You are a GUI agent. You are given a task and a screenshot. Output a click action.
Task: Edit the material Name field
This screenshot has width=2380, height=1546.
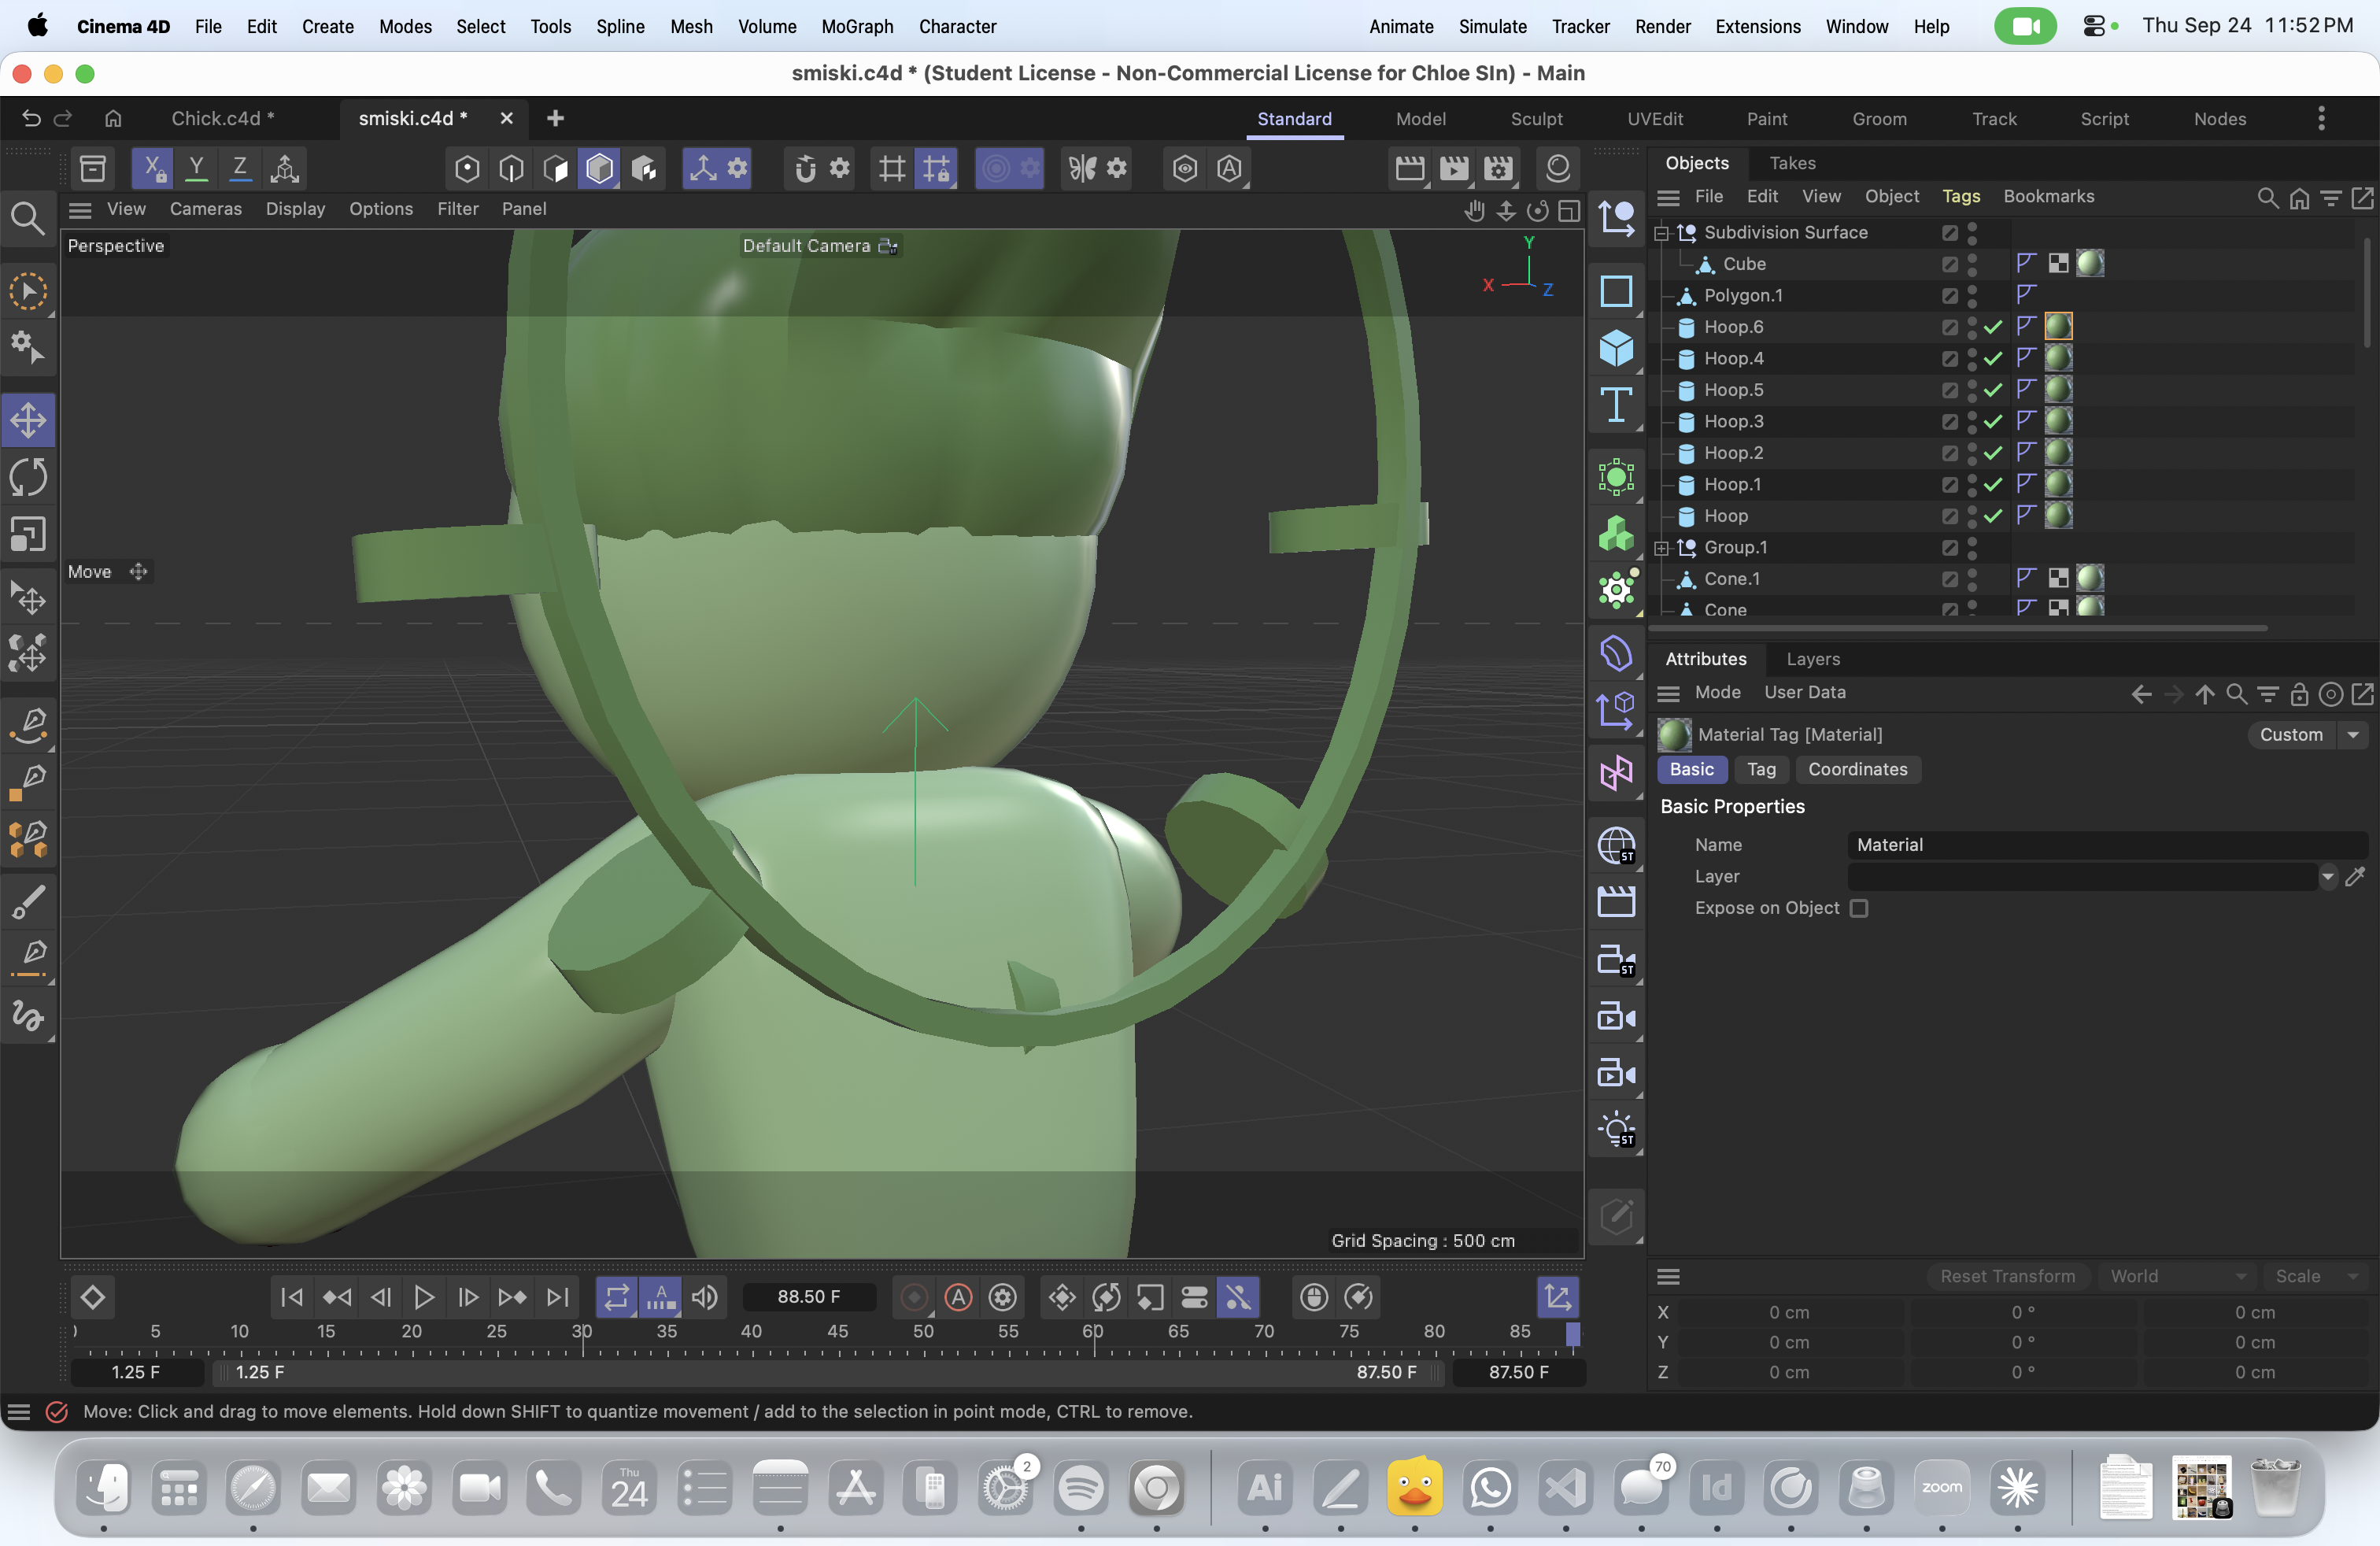2107,845
